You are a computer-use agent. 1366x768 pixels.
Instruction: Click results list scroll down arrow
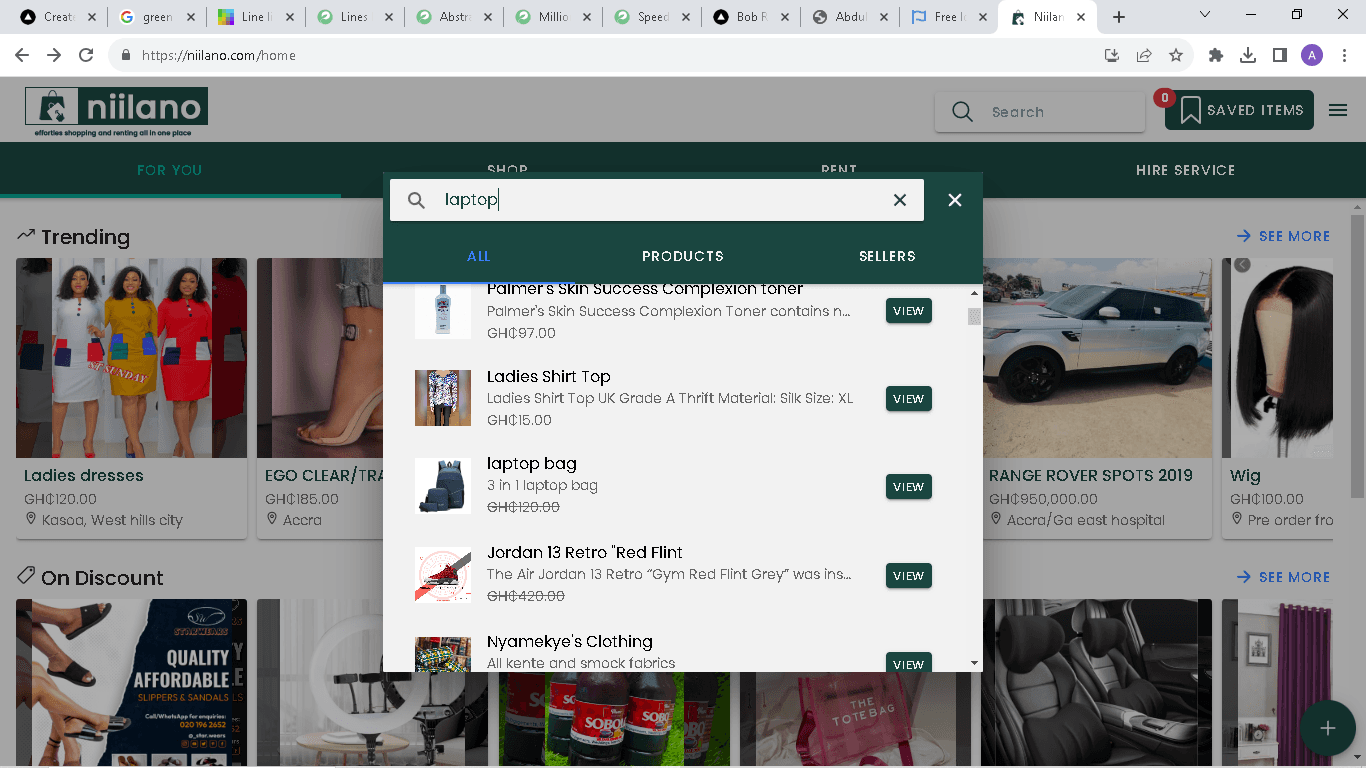[x=974, y=663]
